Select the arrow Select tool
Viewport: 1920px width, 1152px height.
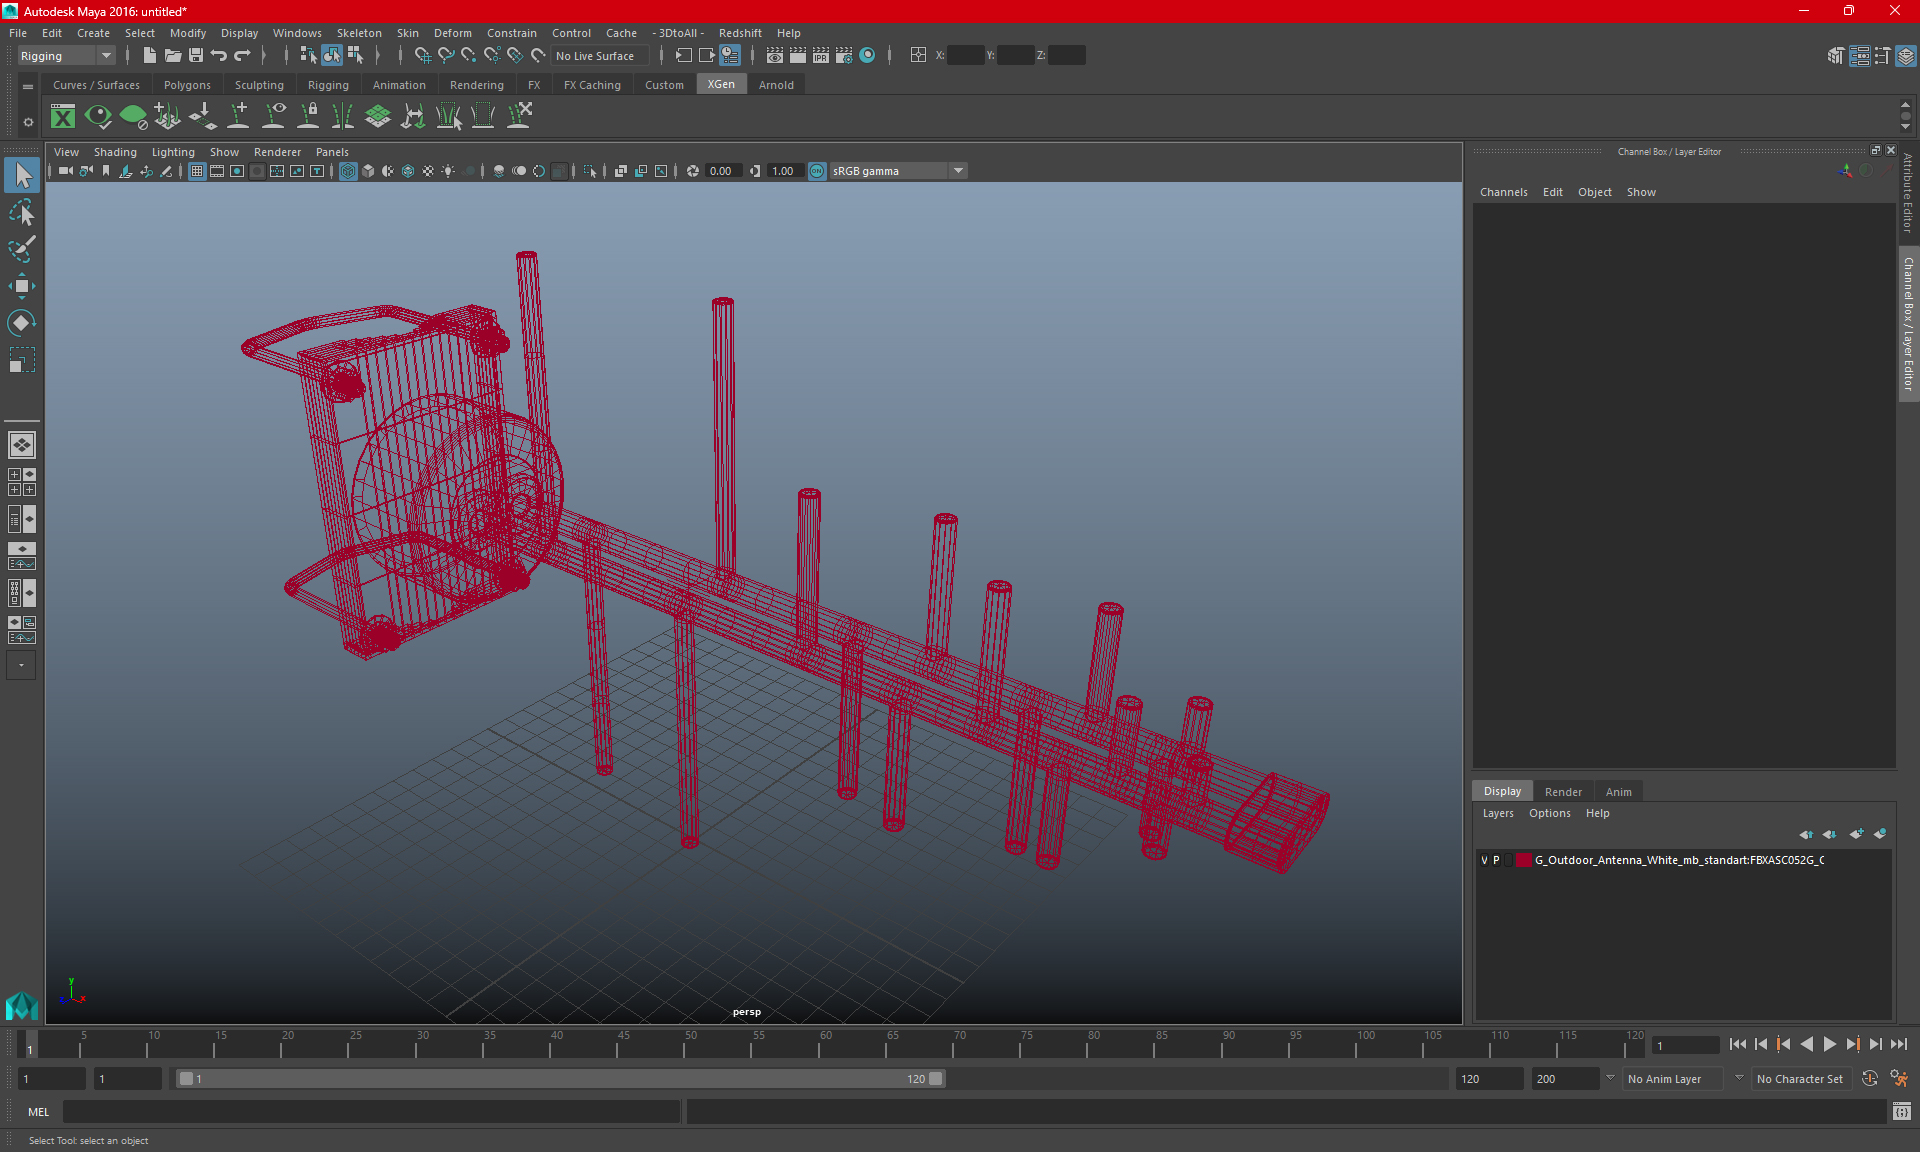[x=22, y=176]
